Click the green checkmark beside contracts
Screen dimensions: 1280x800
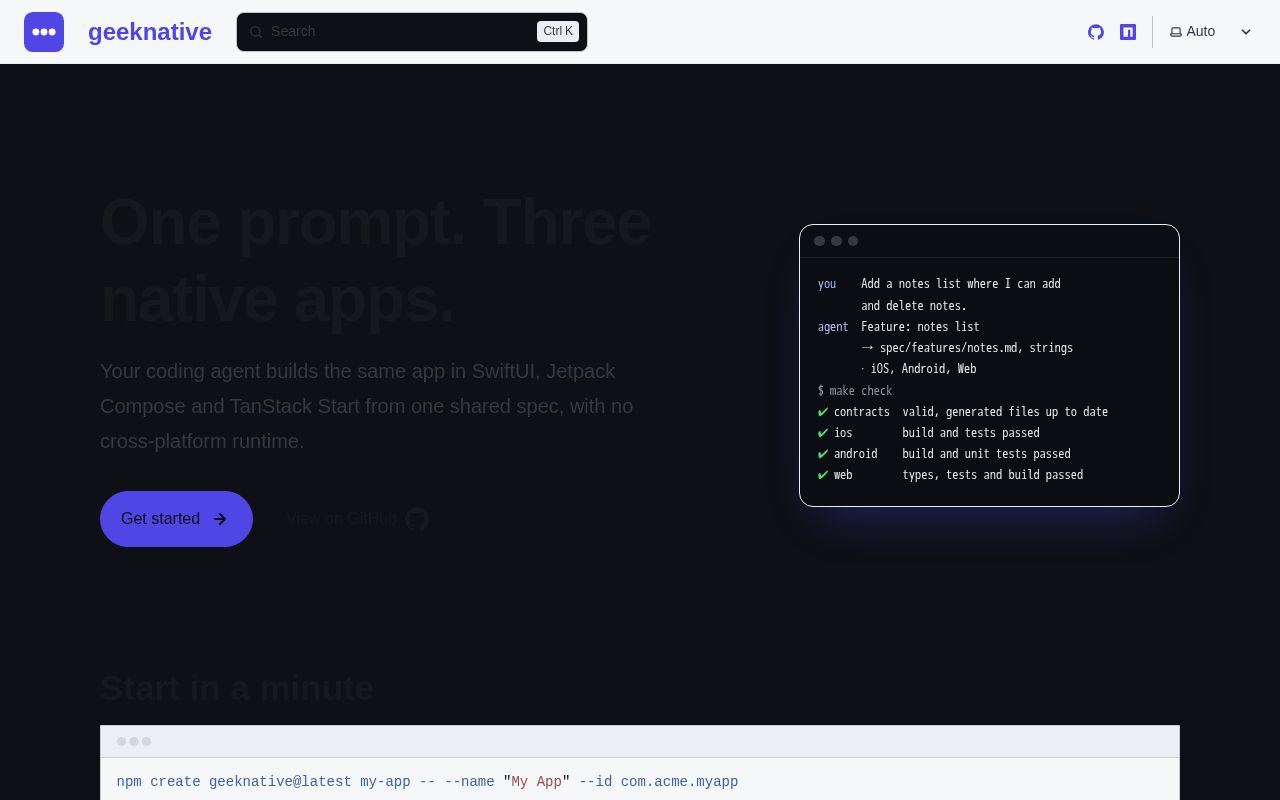[x=823, y=412]
